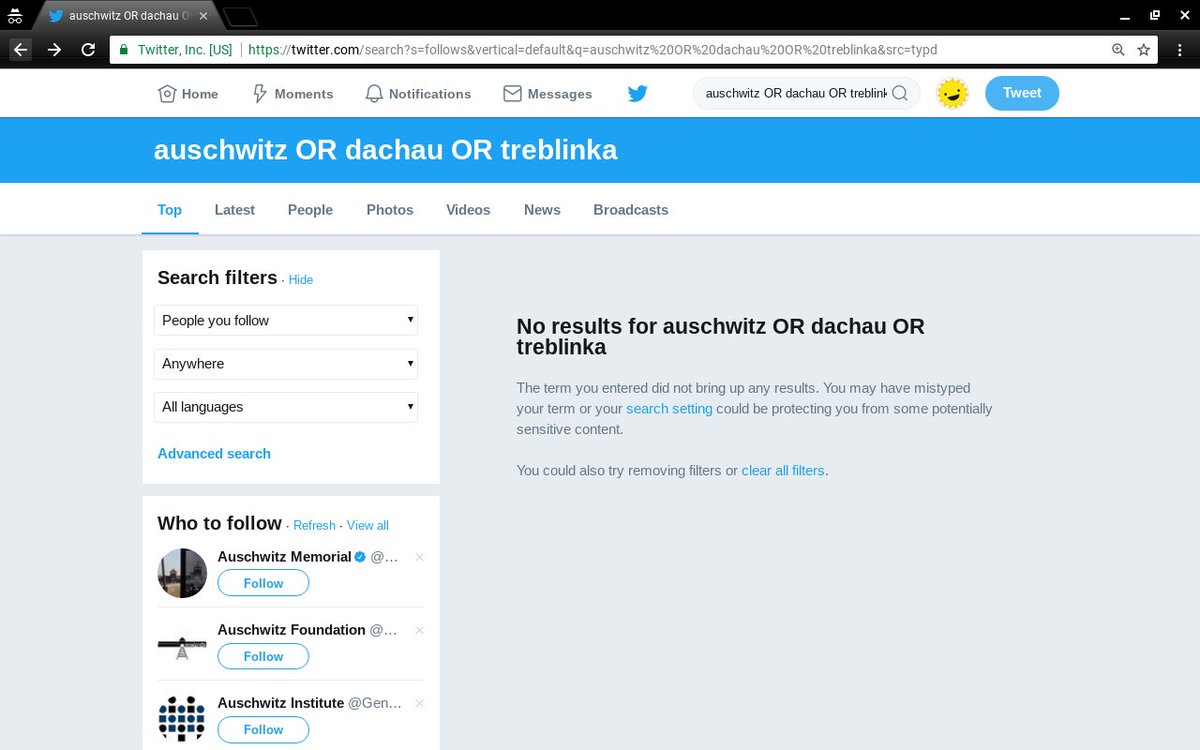Switch to the Photos tab
Viewport: 1200px width, 750px height.
pos(390,210)
